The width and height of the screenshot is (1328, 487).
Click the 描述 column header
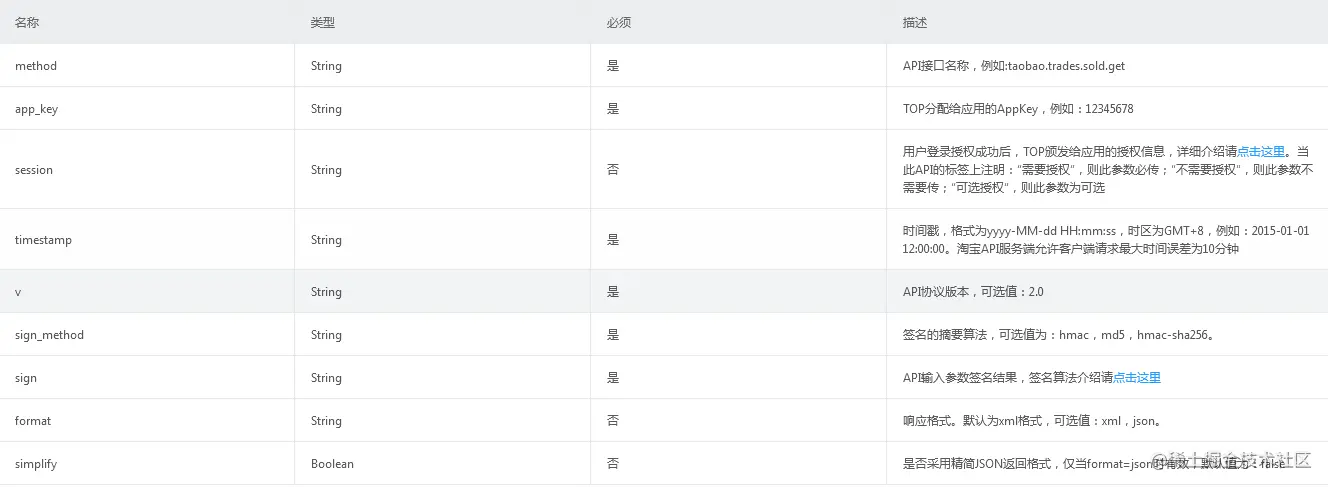tap(914, 22)
